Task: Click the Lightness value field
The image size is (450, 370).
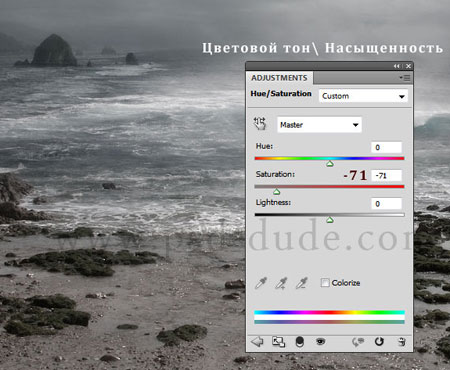Action: [x=386, y=204]
